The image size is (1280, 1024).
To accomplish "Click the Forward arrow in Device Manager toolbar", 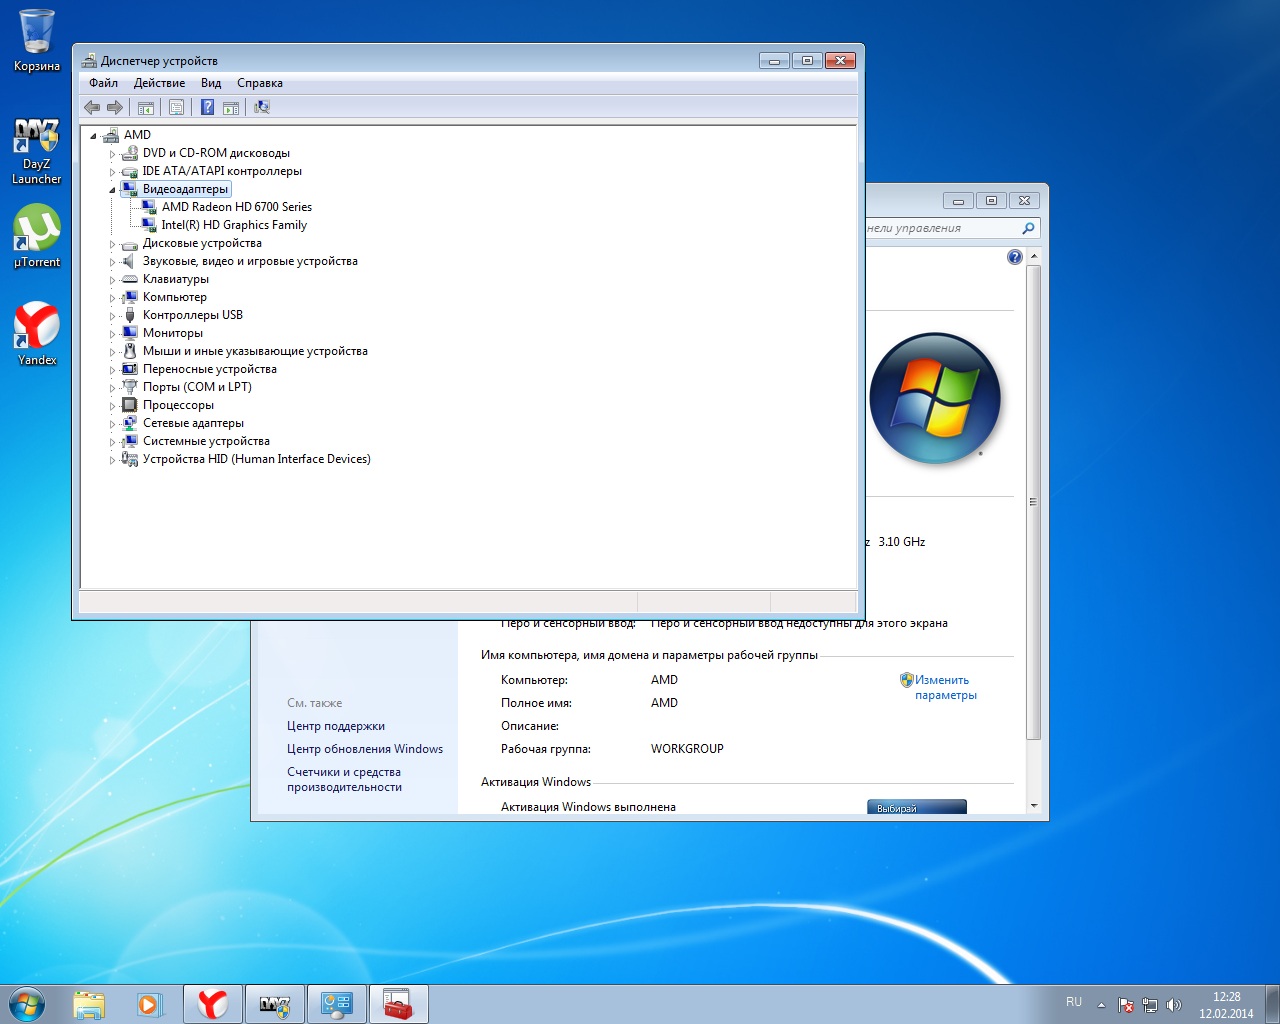I will pos(115,107).
